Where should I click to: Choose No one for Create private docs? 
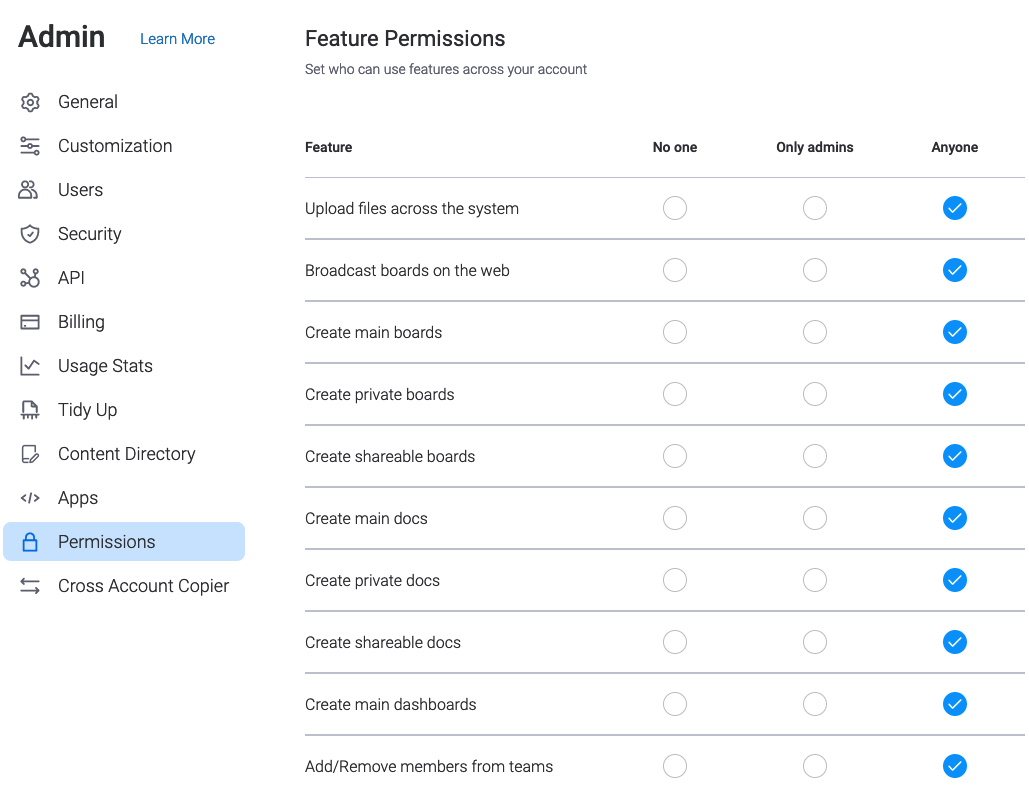pos(675,580)
